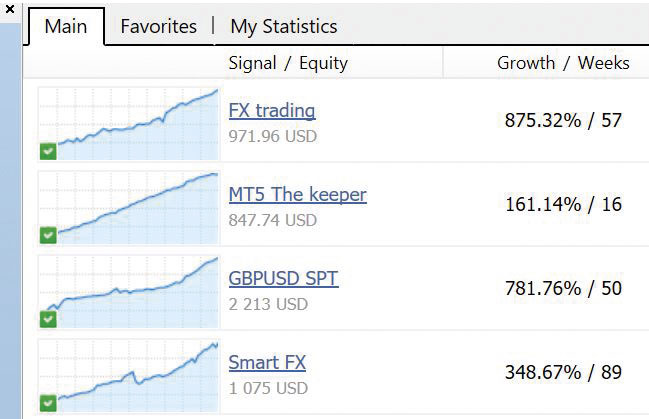649x419 pixels.
Task: Switch to the Main tab
Action: 66,26
